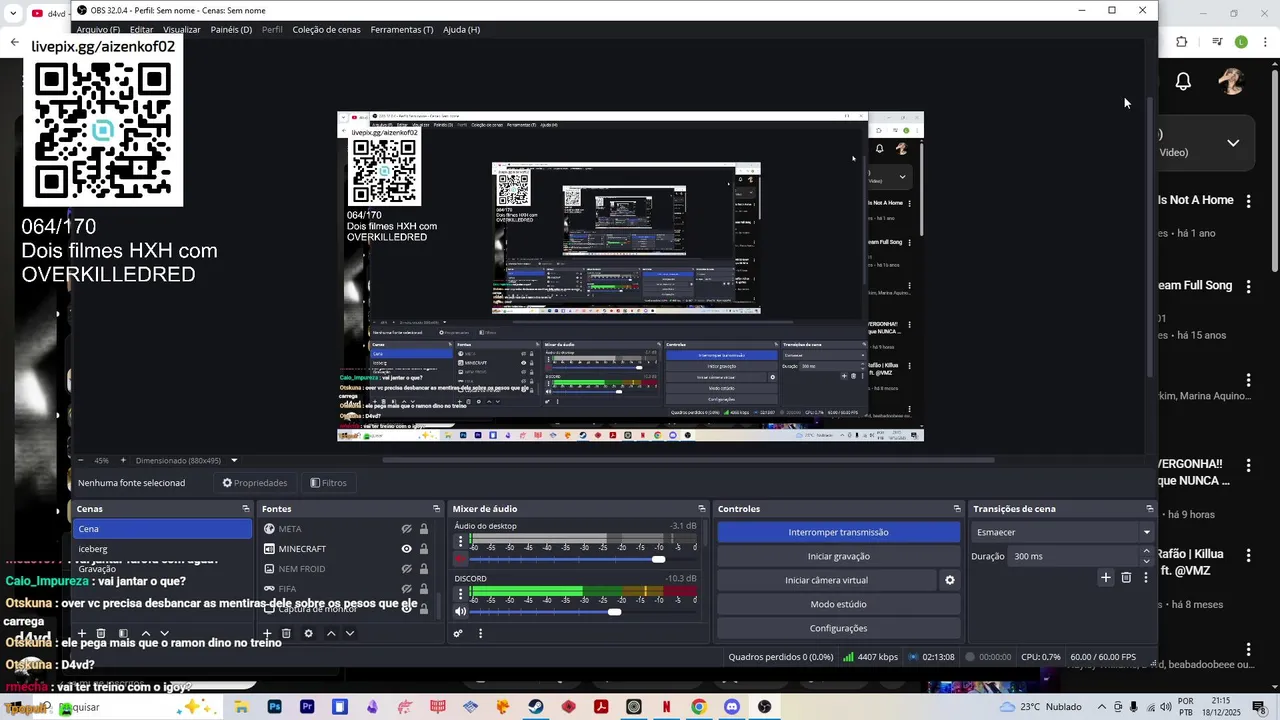
Task: Open the Editar menu
Action: tap(141, 30)
